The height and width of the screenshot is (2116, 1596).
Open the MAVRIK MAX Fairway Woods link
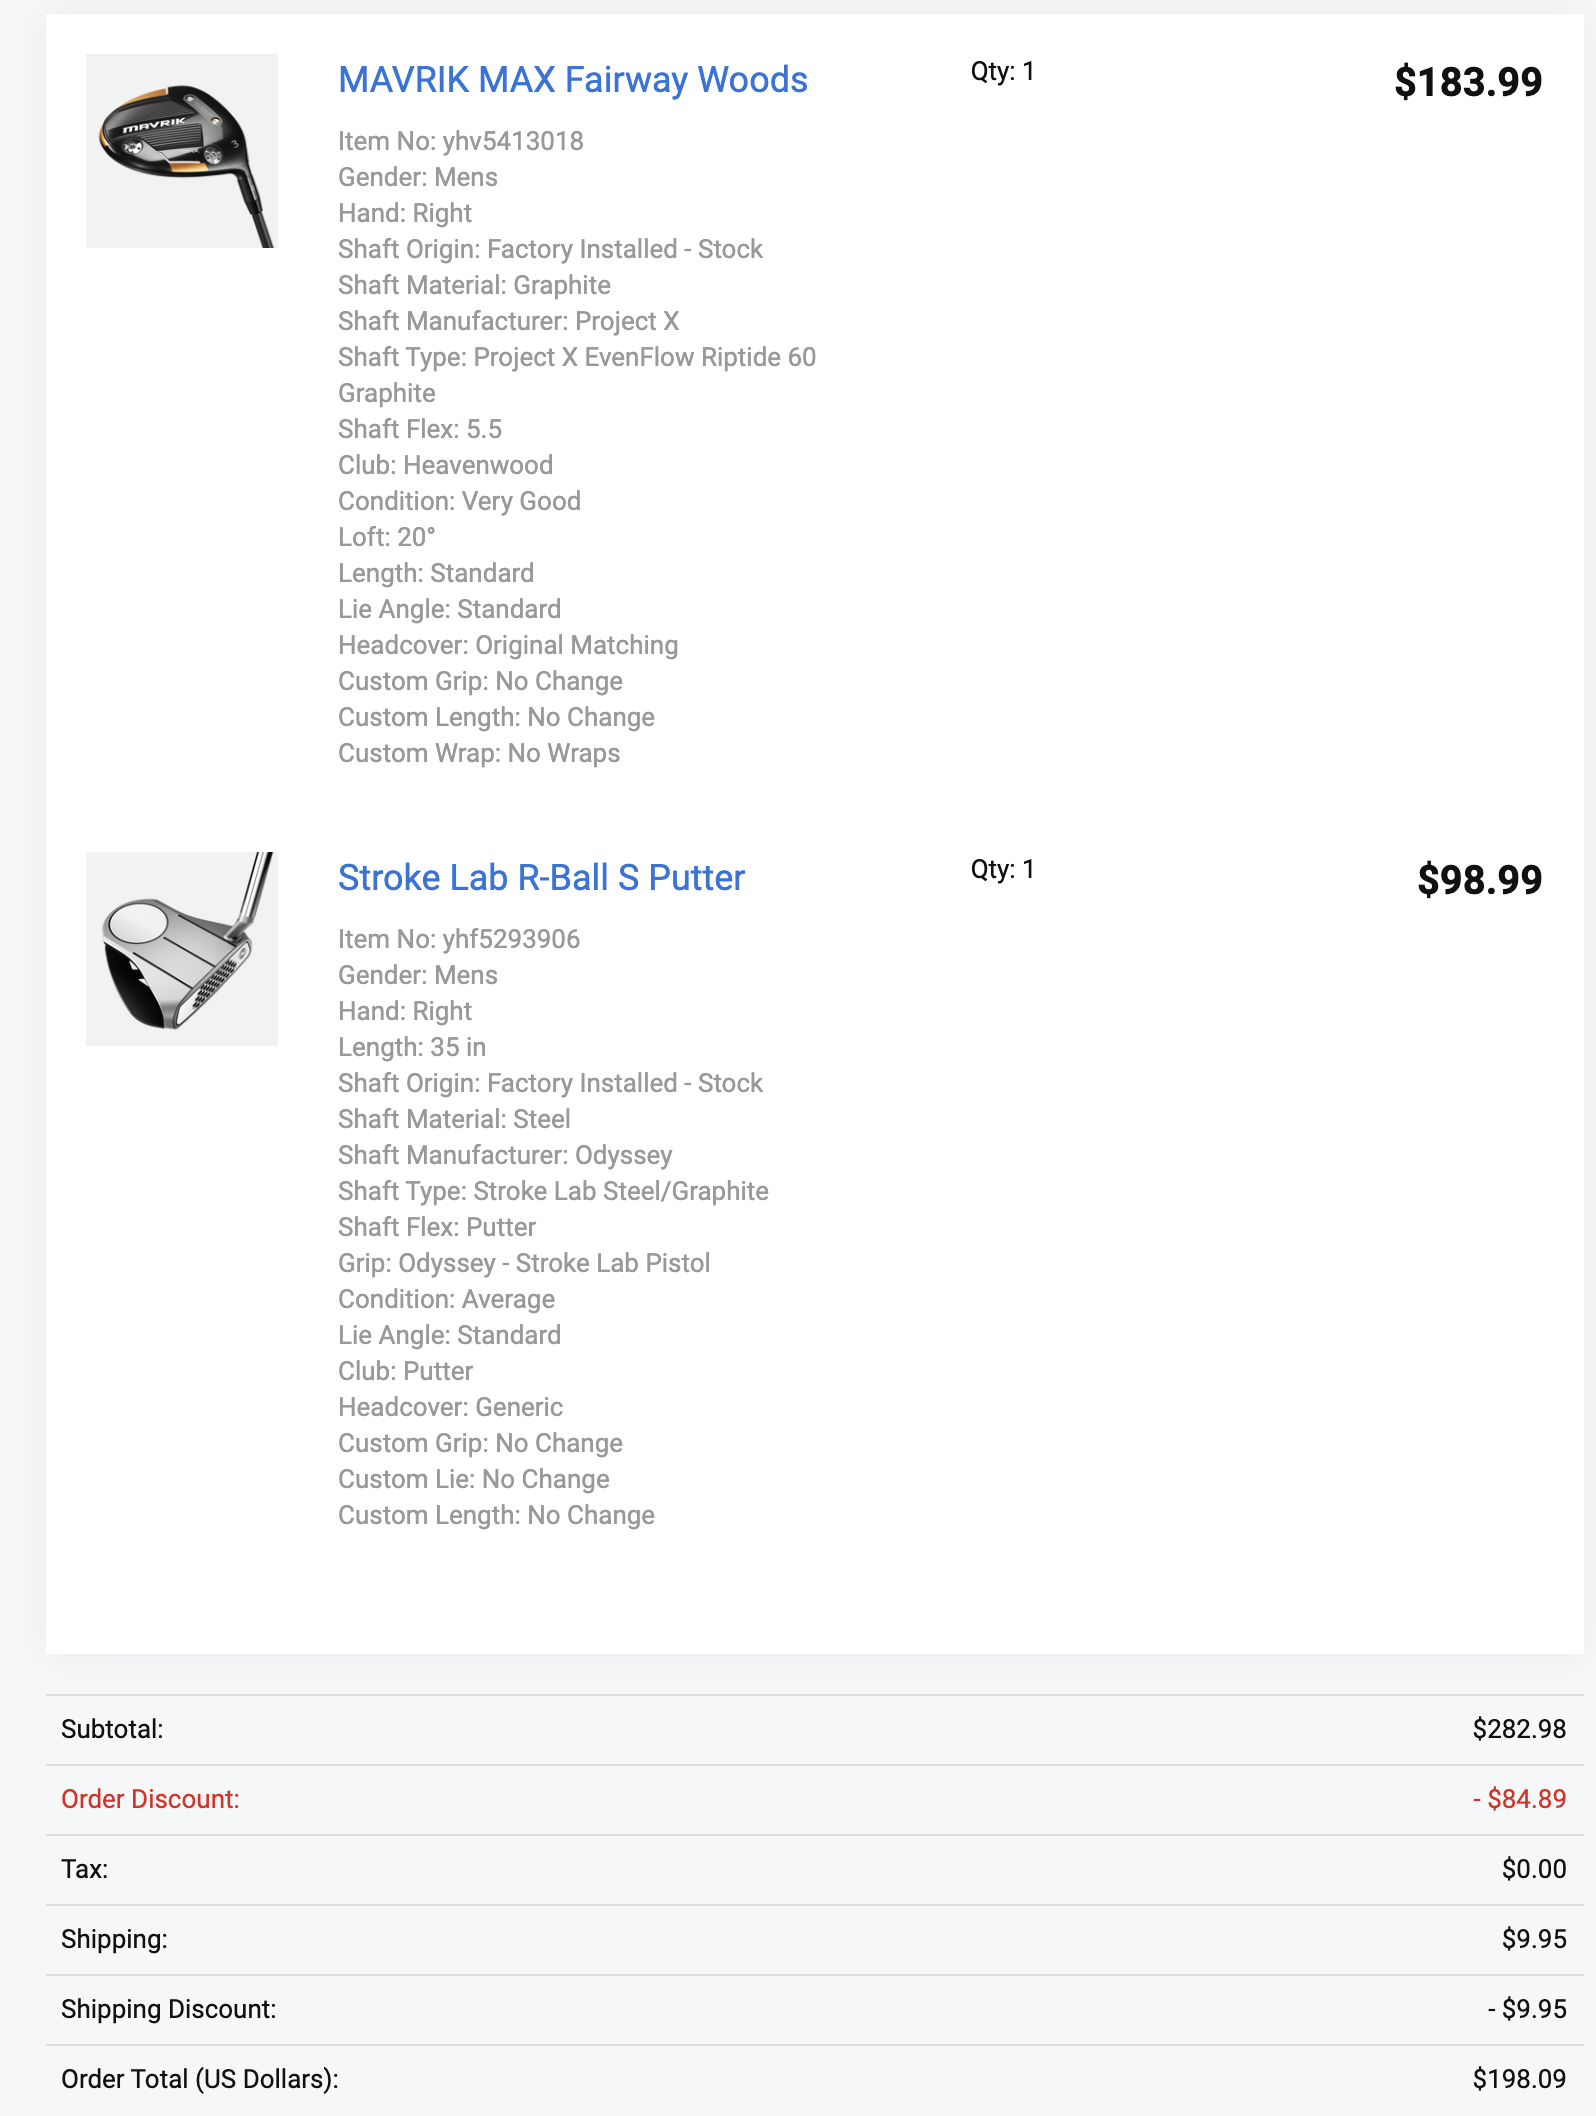[x=572, y=80]
